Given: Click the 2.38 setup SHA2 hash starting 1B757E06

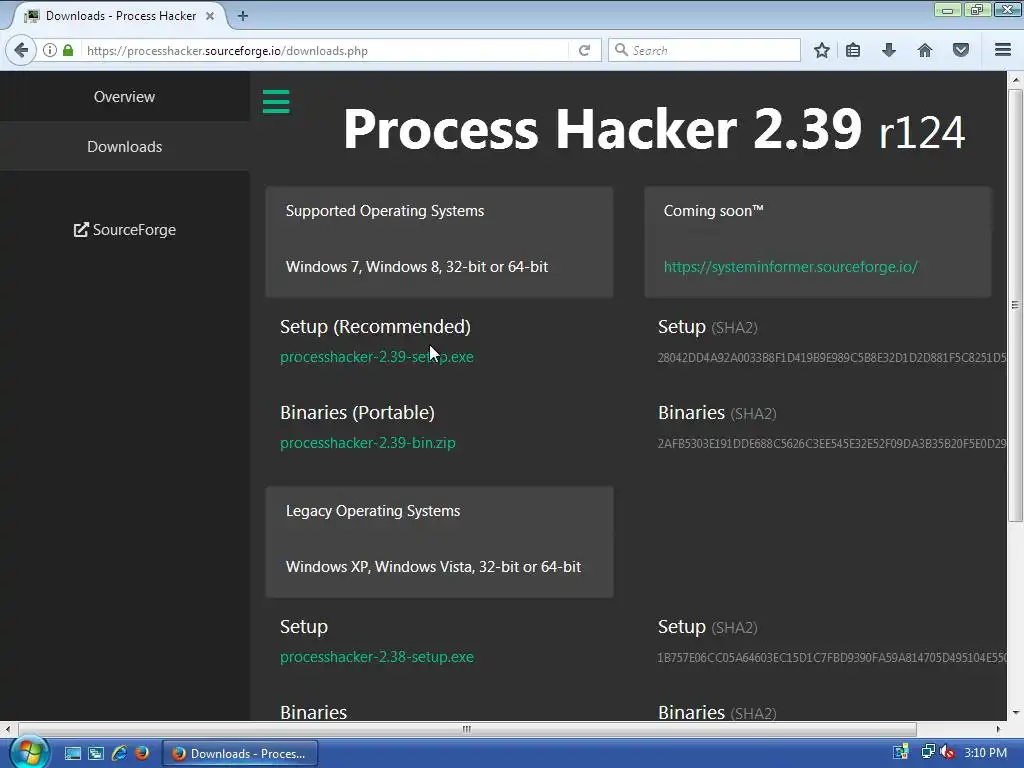Looking at the screenshot, I should (831, 658).
